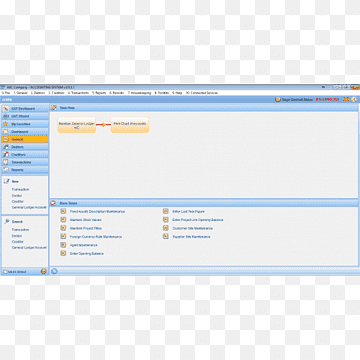Screen dimensions: 360x360
Task: Open the 5. Reports menu
Action: pos(99,93)
